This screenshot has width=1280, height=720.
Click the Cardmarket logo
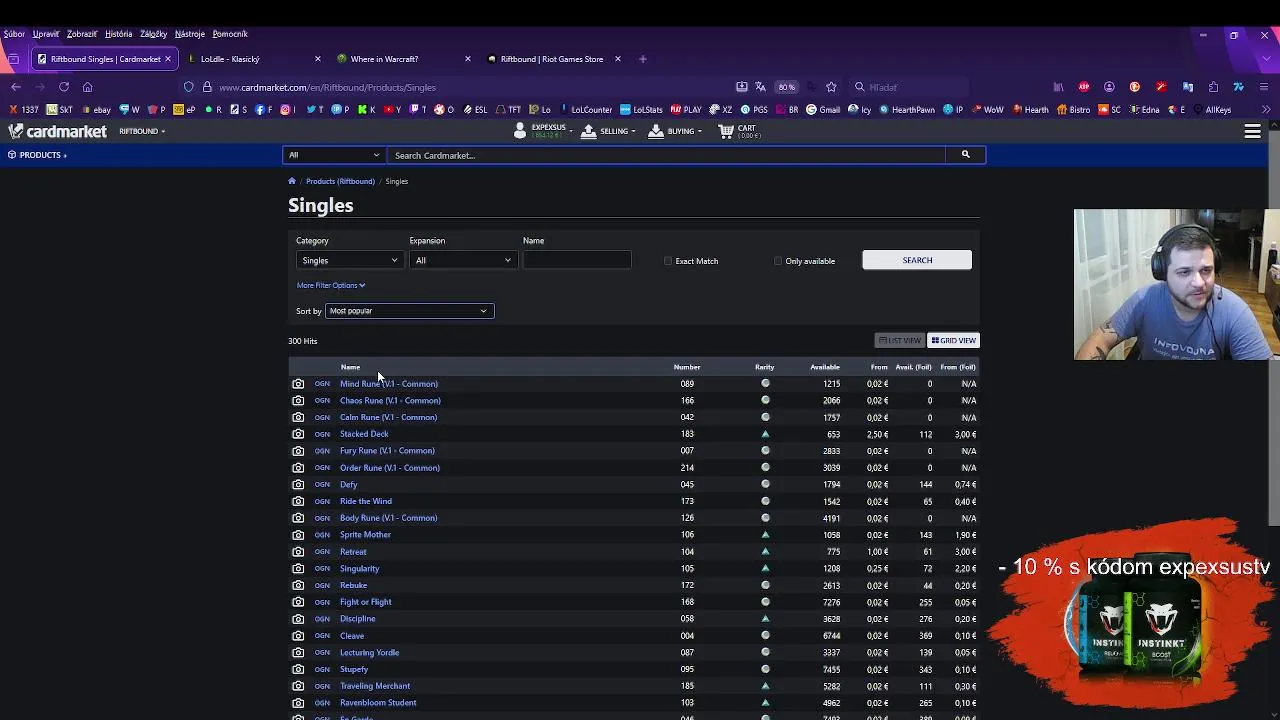(58, 131)
